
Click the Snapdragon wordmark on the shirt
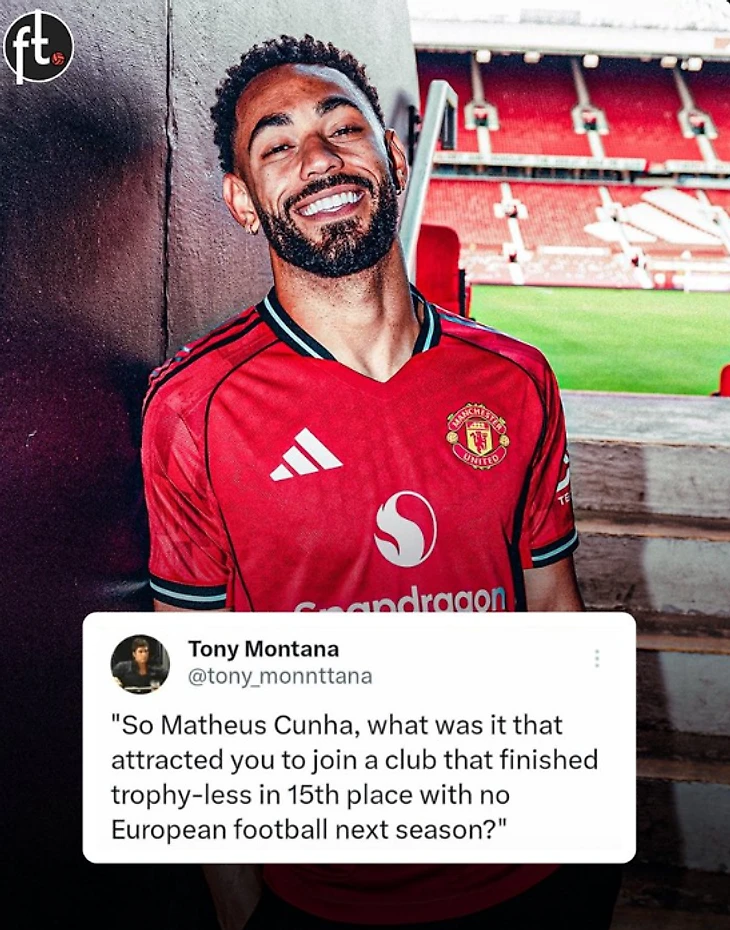(400, 599)
